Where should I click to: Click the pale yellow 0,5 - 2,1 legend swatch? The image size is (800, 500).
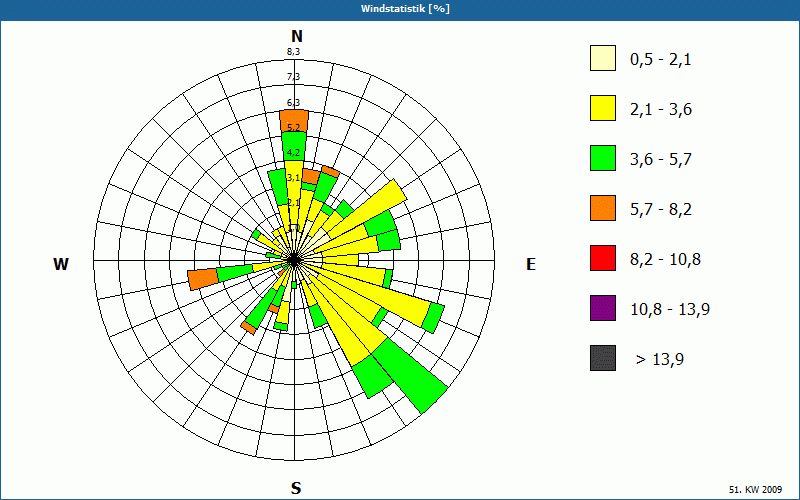coord(603,58)
